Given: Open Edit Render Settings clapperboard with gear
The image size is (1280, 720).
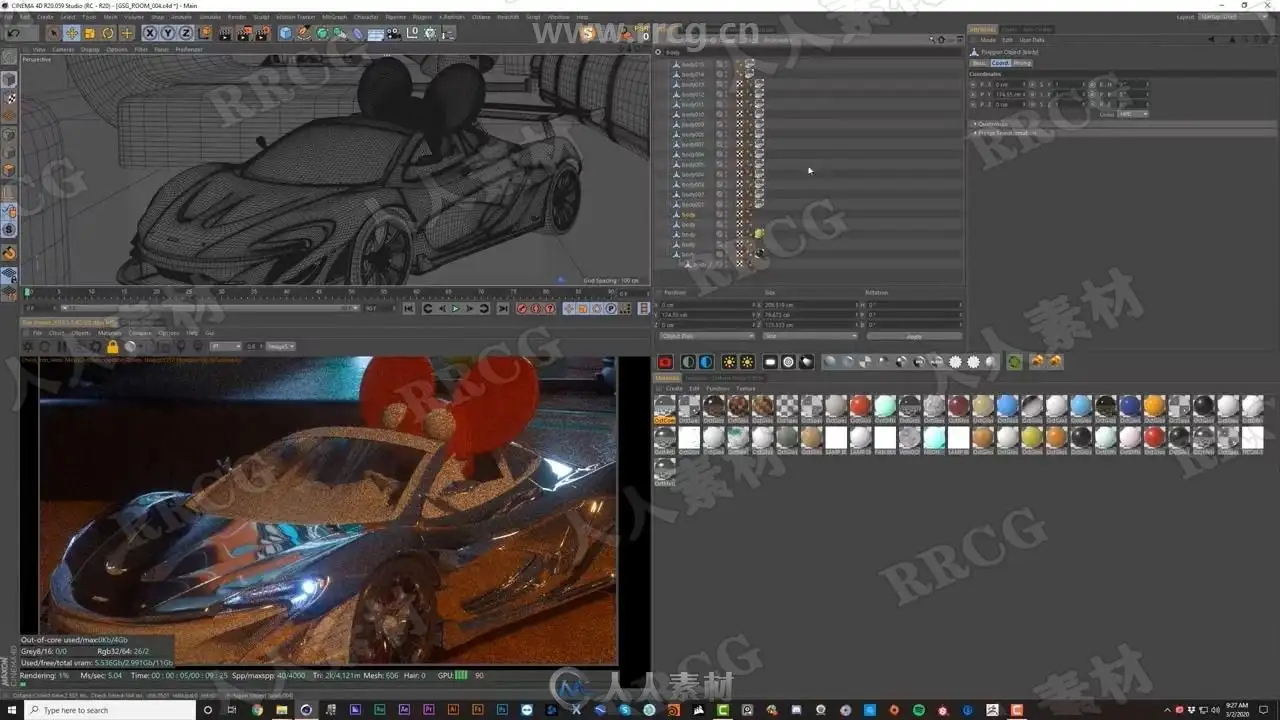Looking at the screenshot, I should tap(261, 33).
